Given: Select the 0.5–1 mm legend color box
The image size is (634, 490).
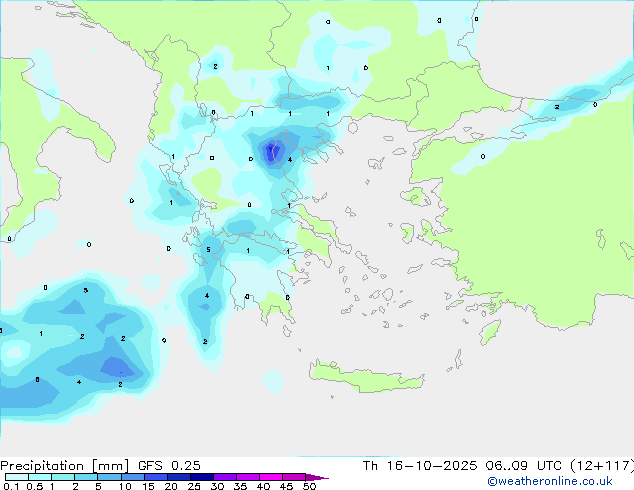Looking at the screenshot, I should pos(40,477).
